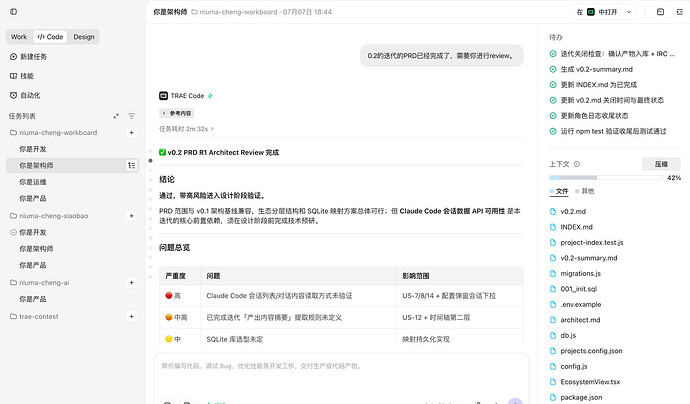Click the INDEX.md file icon
The image size is (690, 404).
[553, 227]
